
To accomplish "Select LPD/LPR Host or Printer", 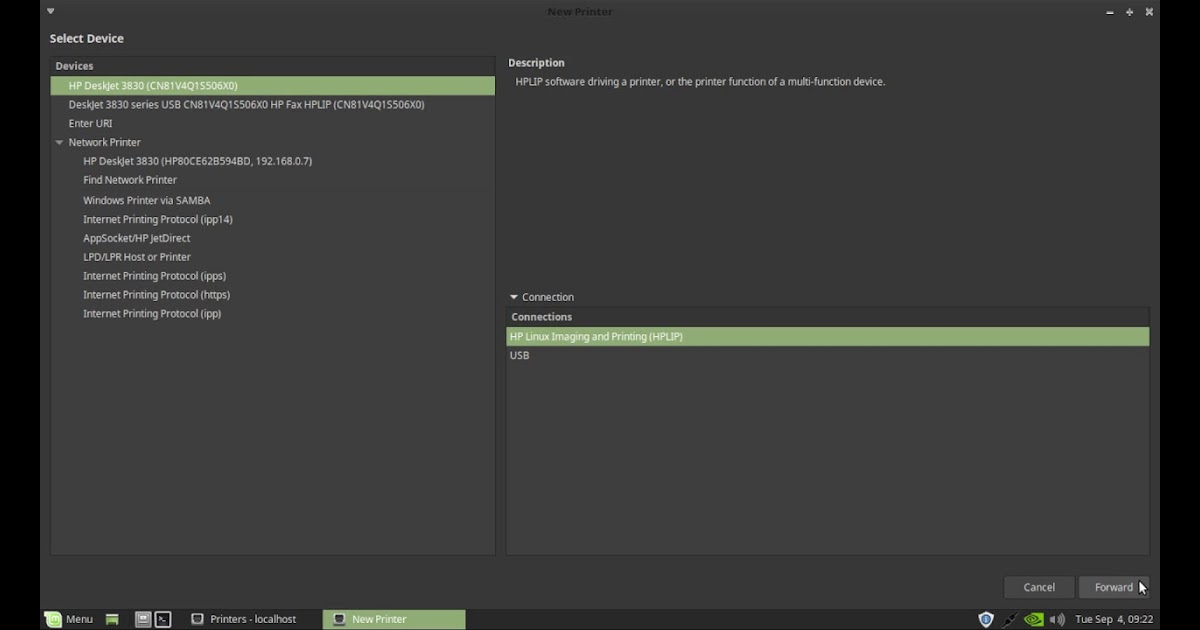I will (272, 257).
